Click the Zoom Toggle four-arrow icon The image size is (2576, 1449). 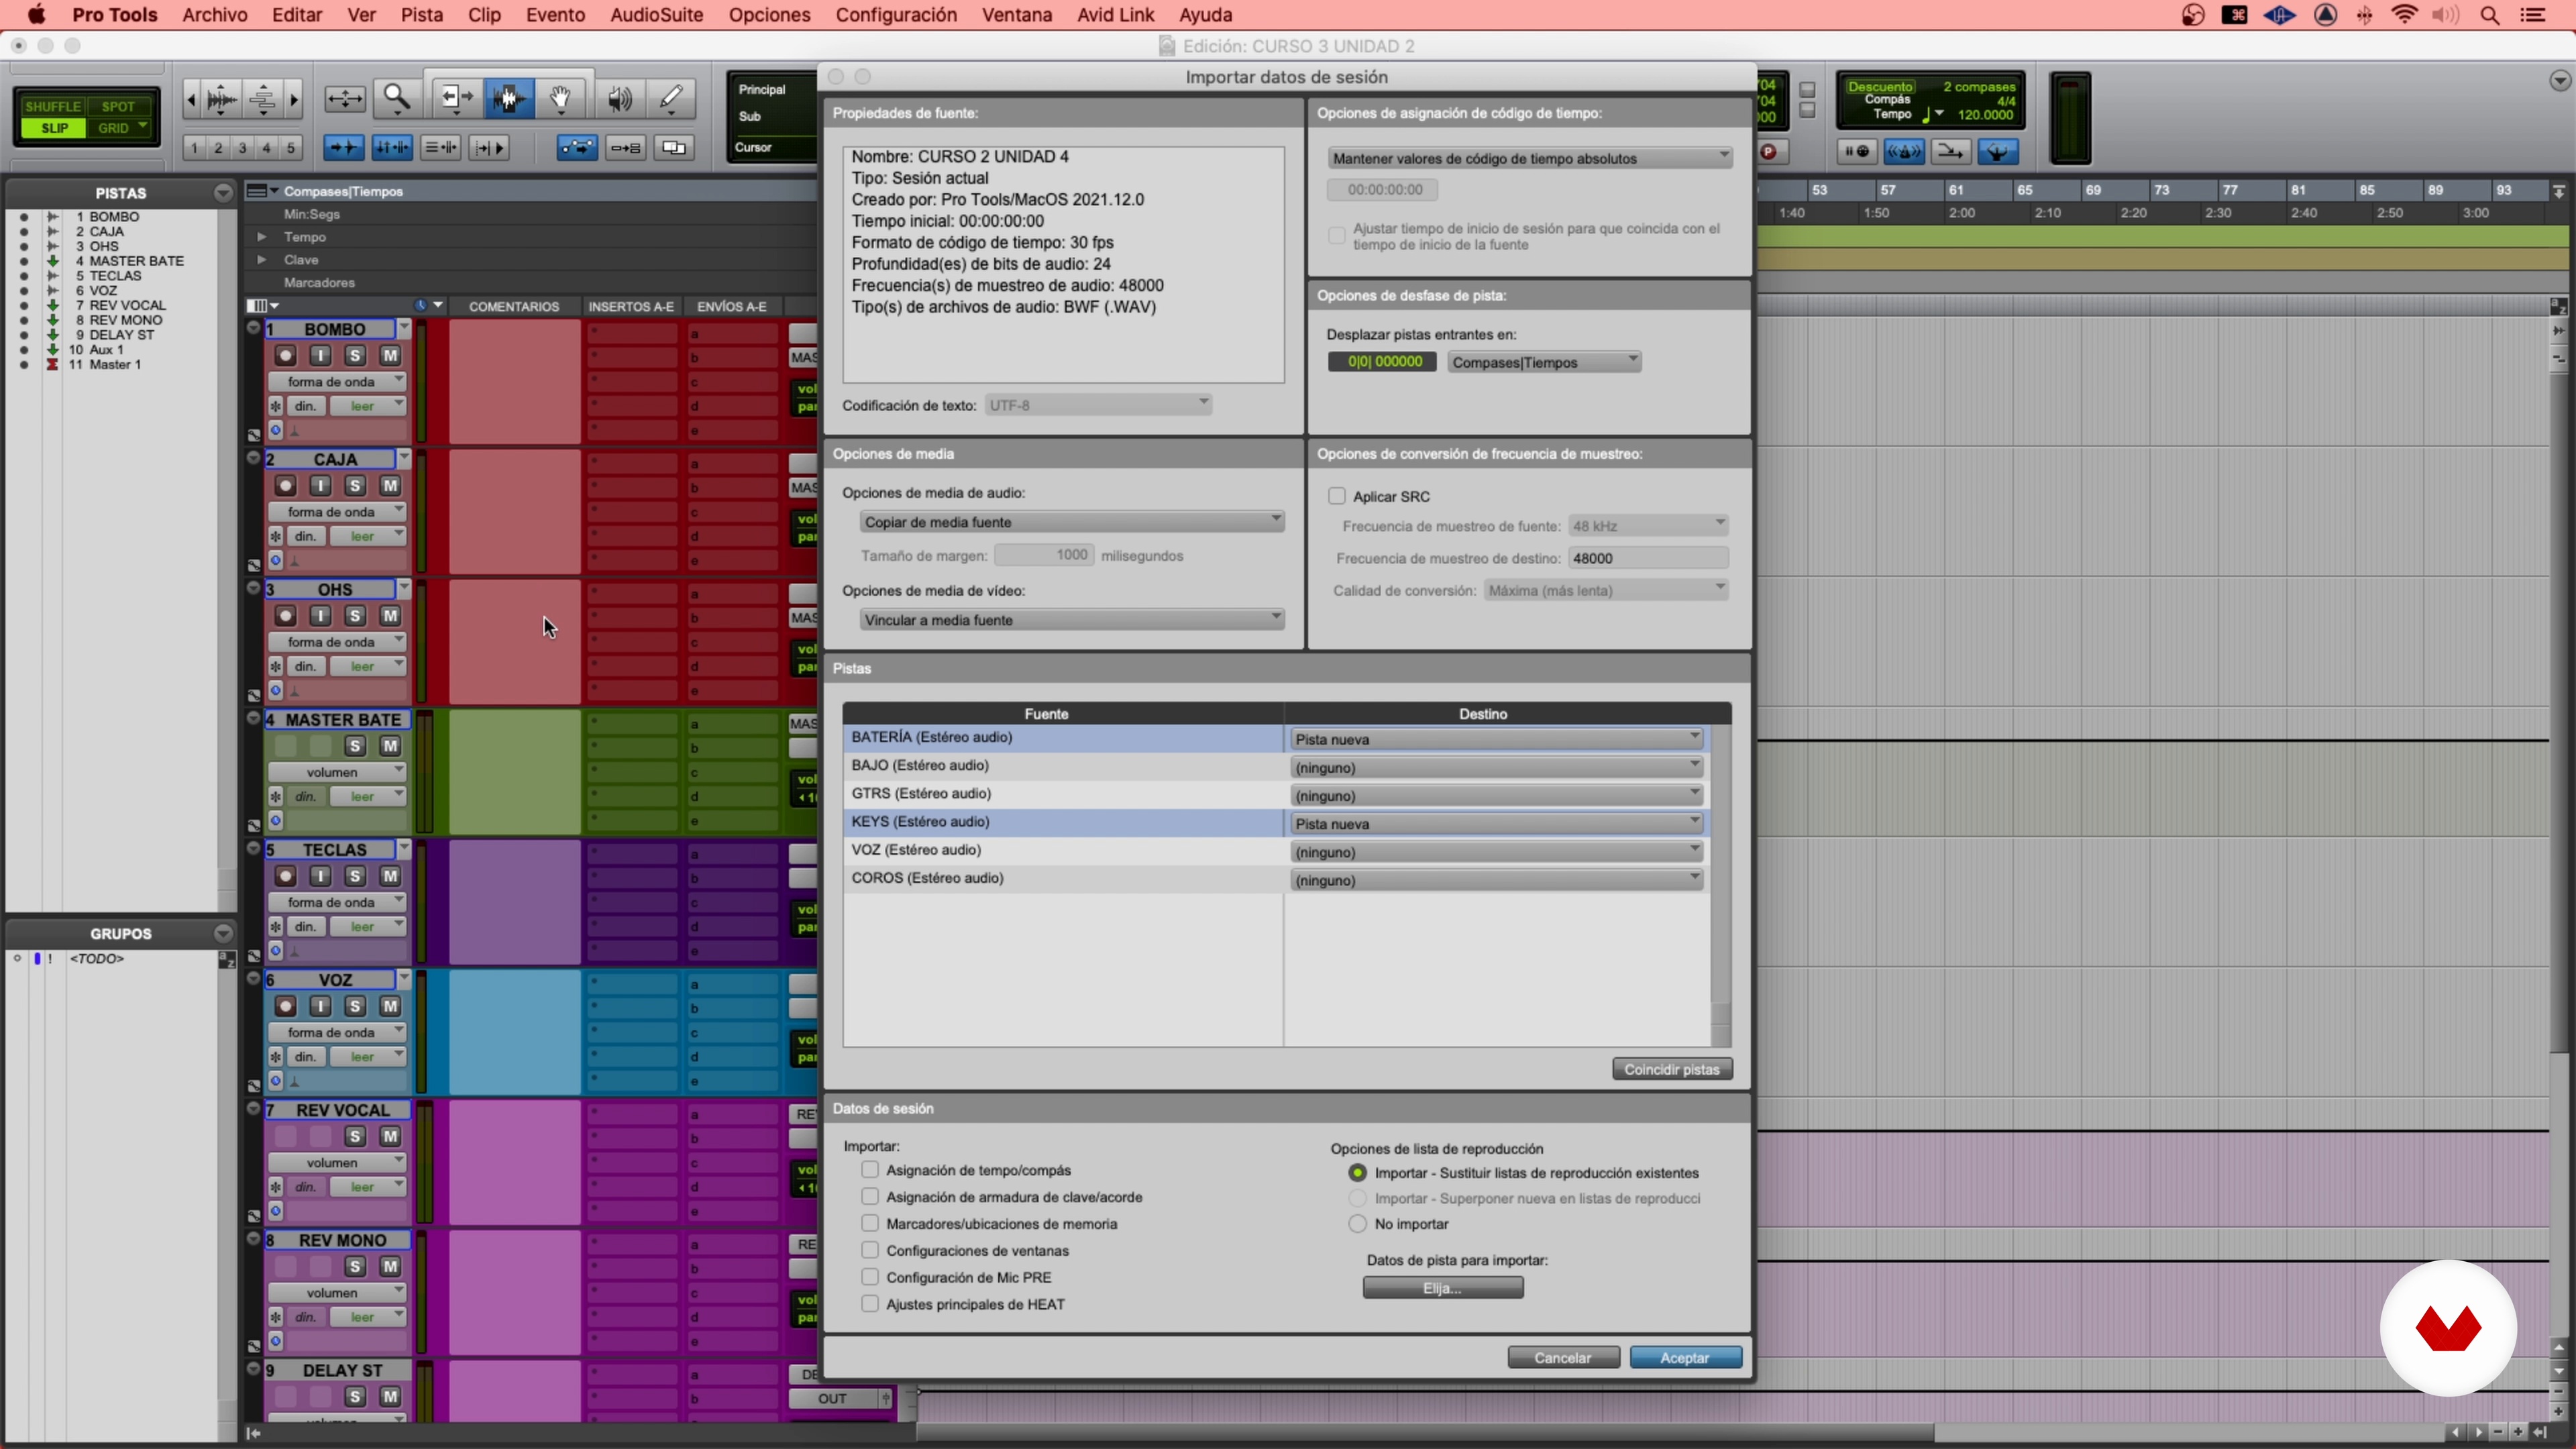345,98
